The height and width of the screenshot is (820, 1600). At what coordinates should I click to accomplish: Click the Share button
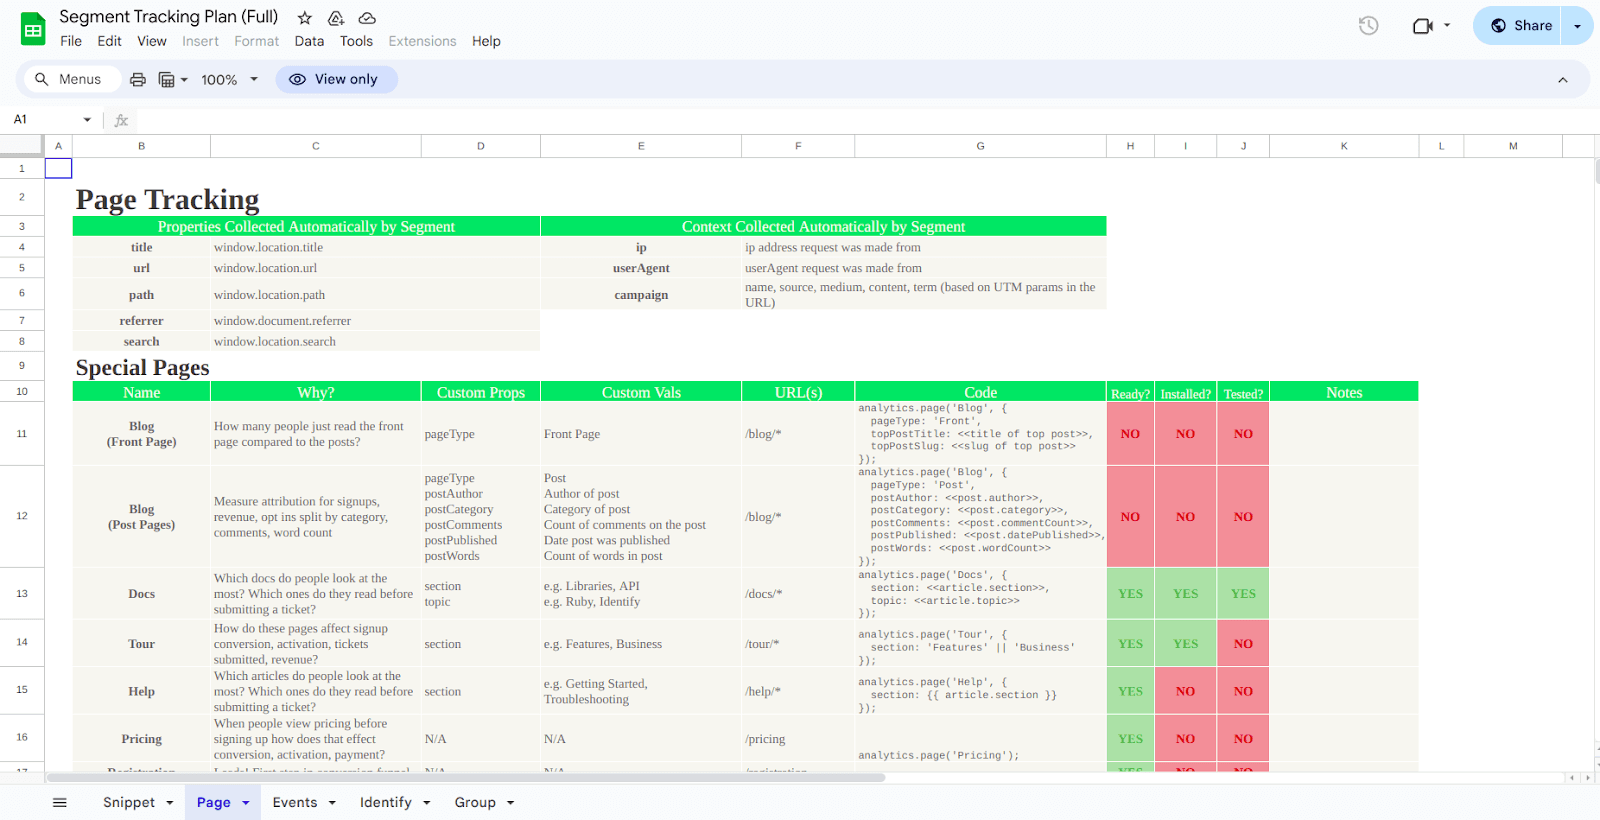tap(1520, 26)
